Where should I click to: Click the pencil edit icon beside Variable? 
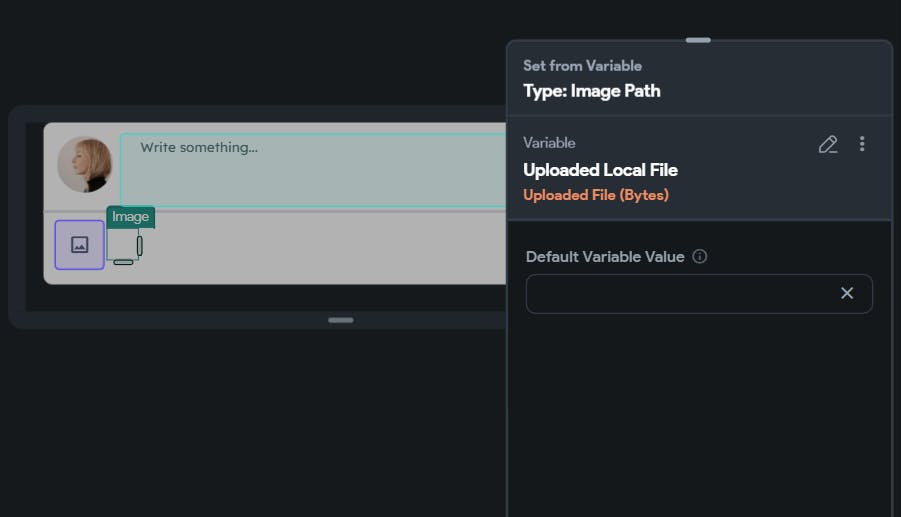(827, 145)
